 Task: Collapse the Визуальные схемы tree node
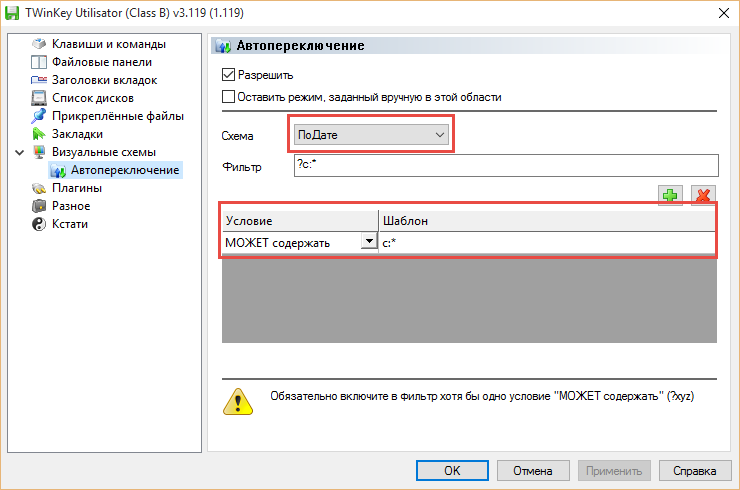tap(19, 152)
